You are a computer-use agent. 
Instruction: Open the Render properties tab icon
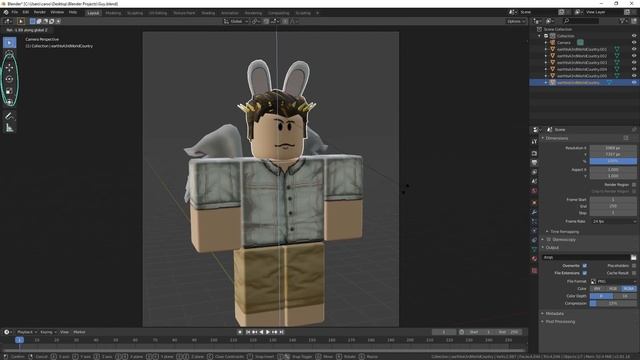click(x=534, y=153)
